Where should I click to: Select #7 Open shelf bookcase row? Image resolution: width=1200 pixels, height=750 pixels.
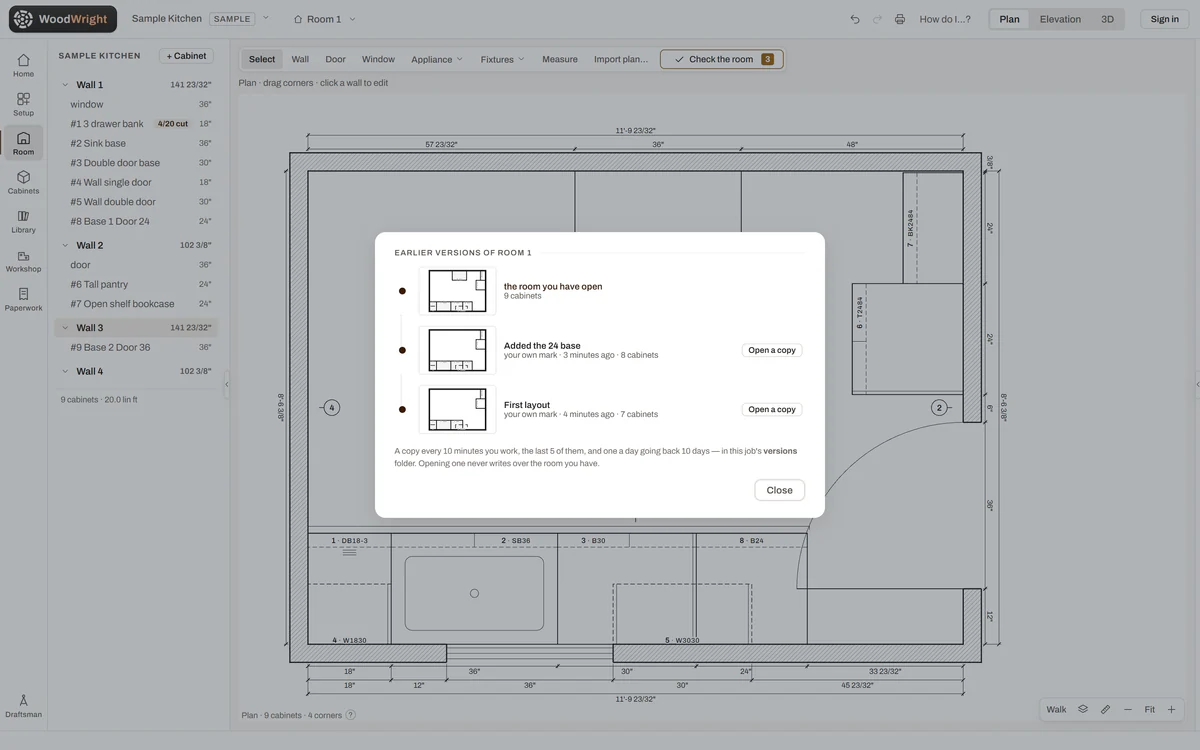(x=135, y=304)
